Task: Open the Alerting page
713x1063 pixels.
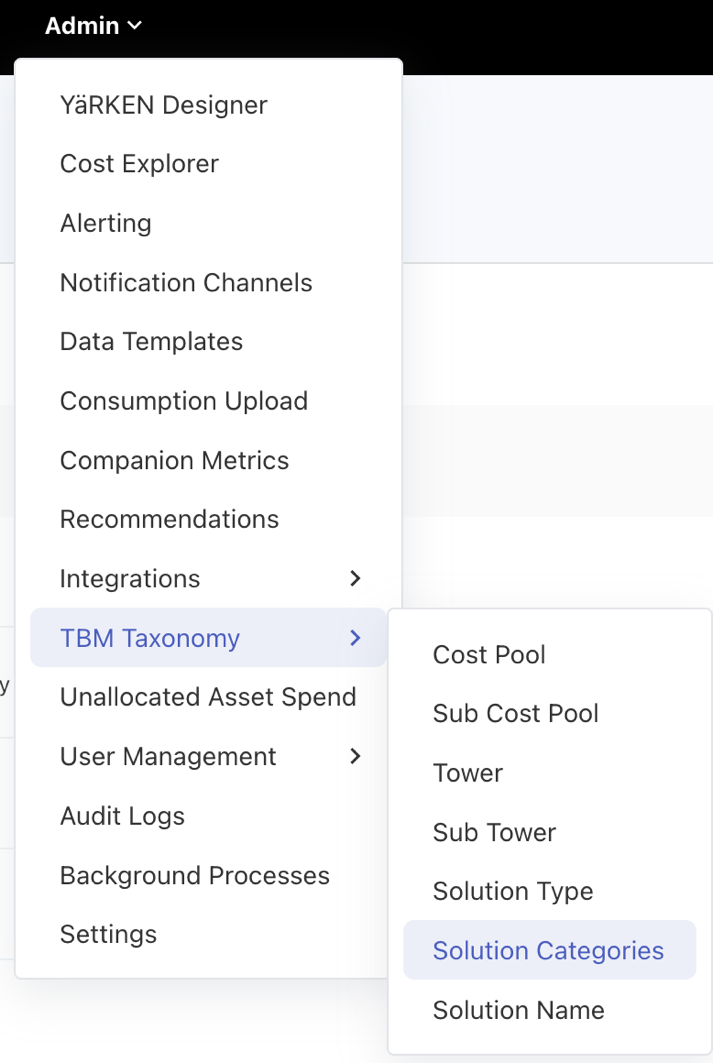Action: coord(106,223)
